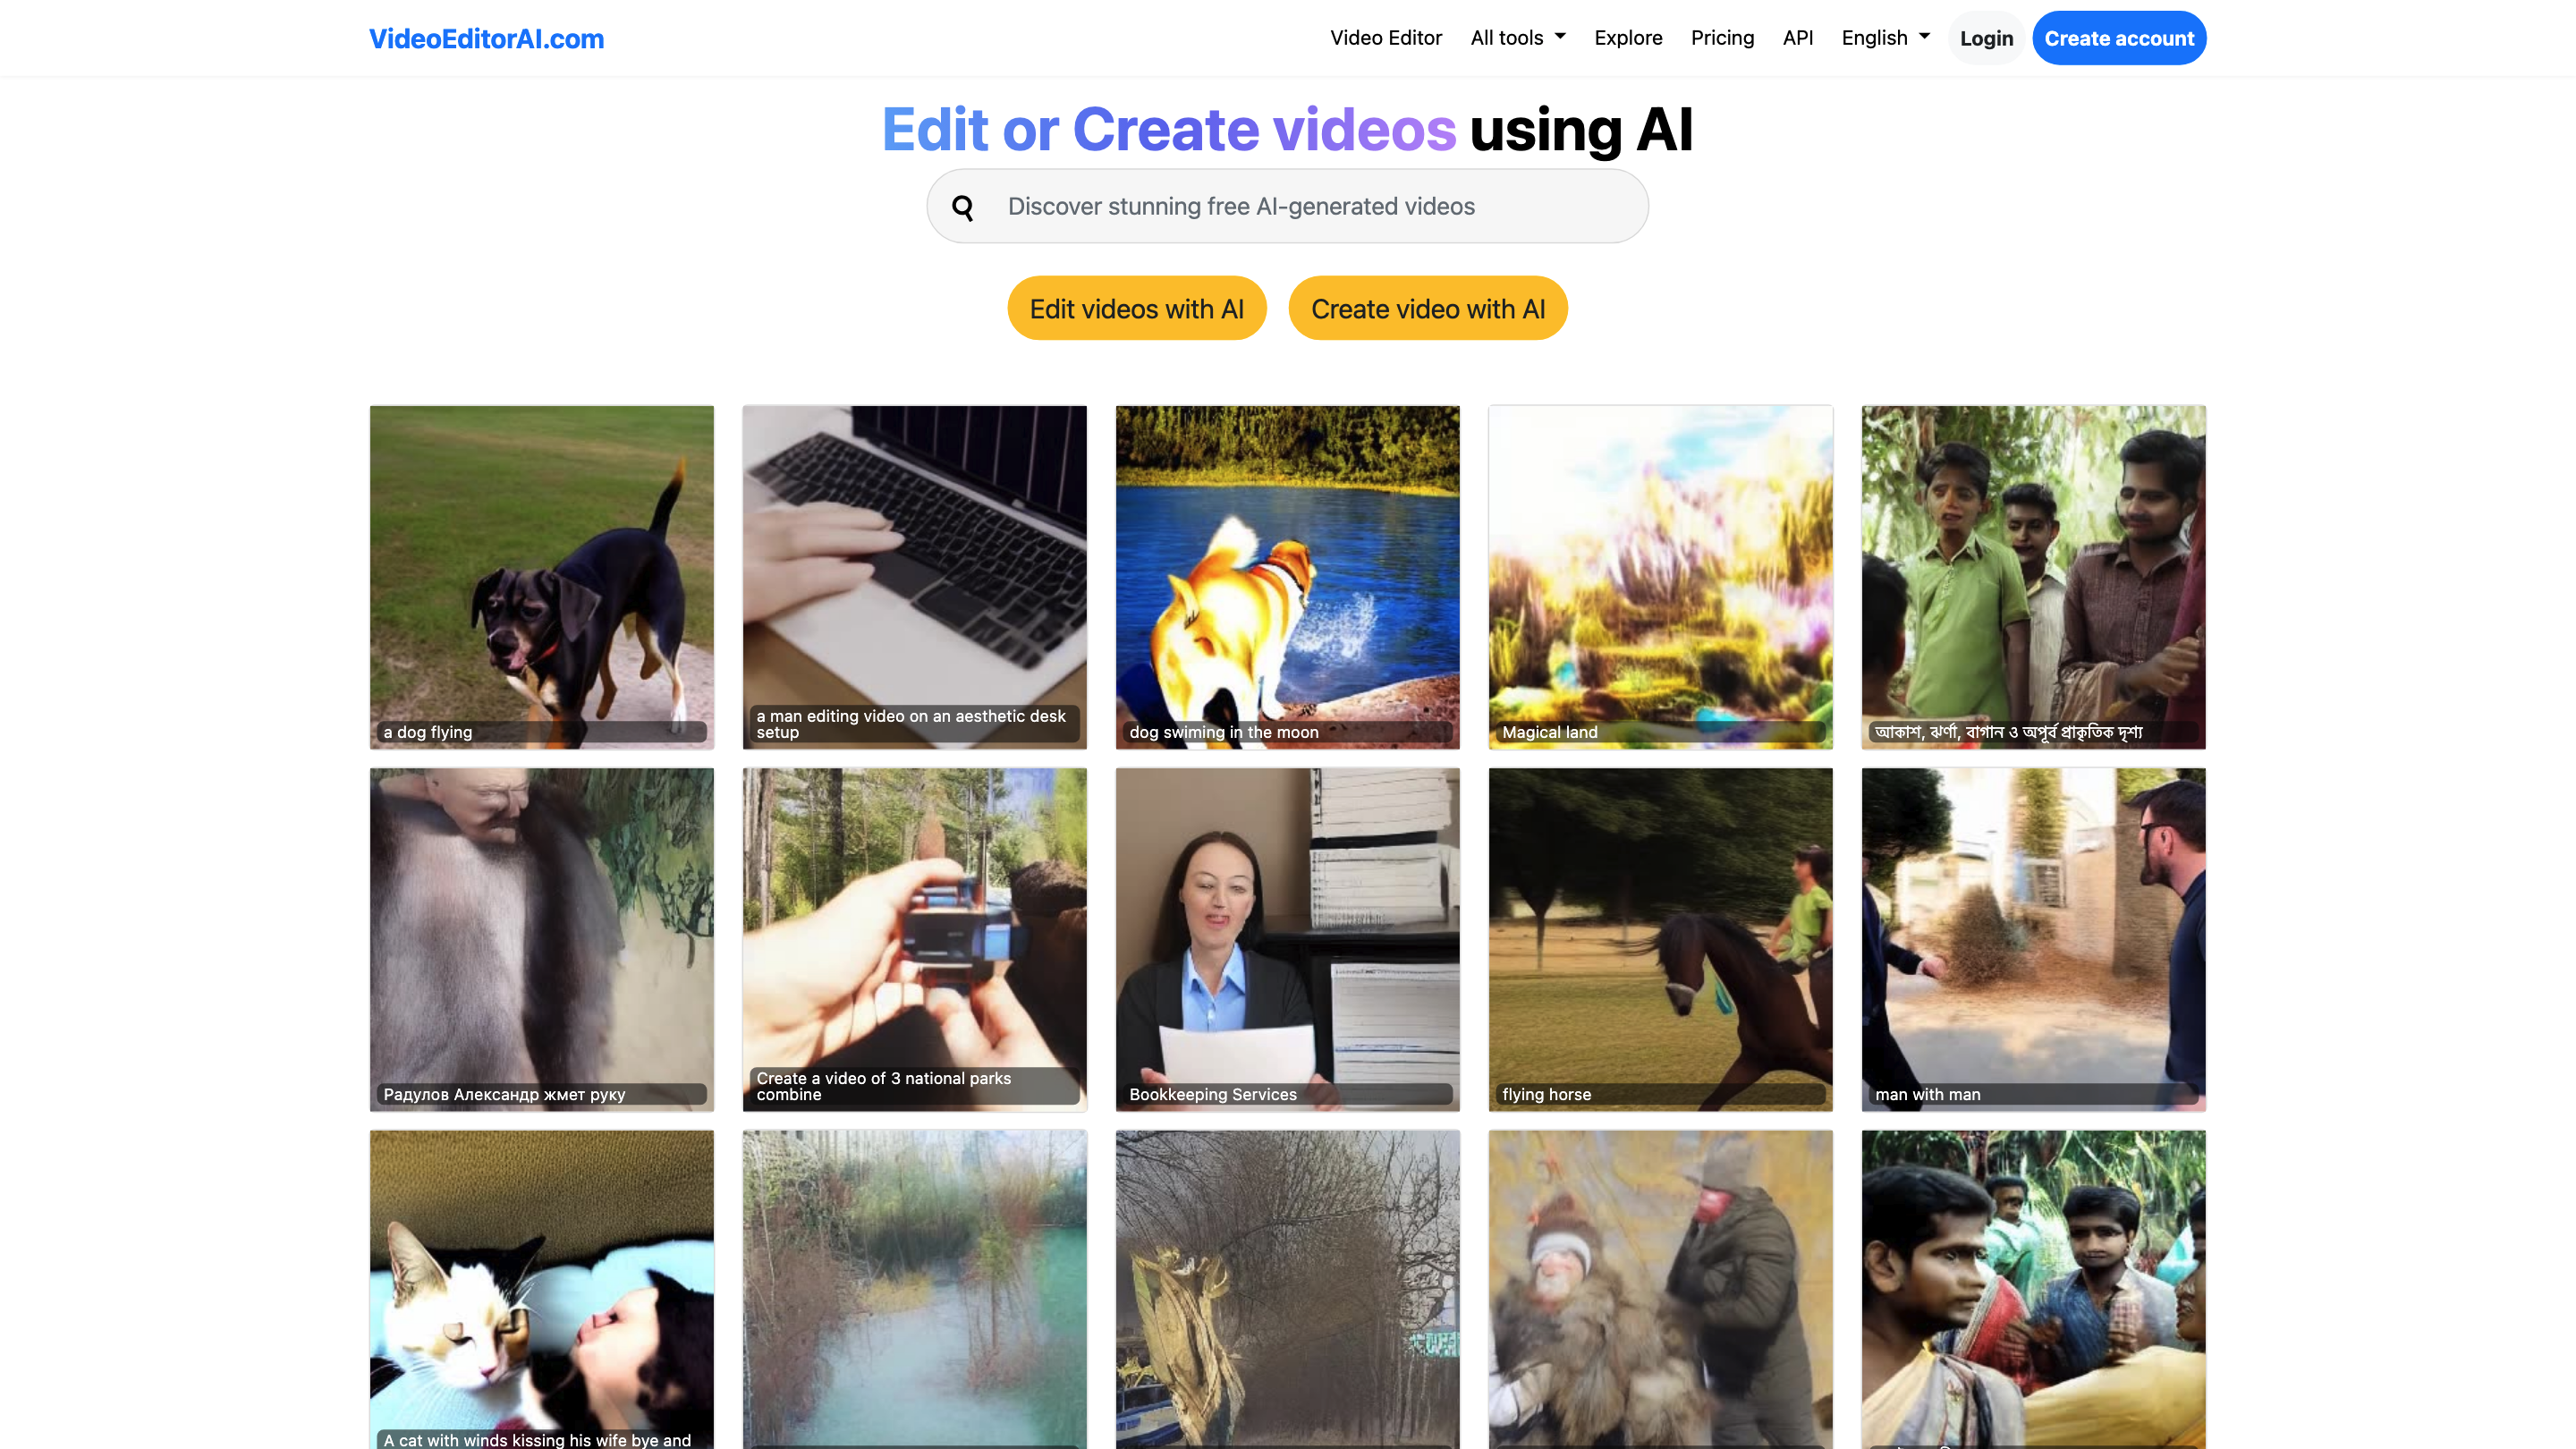Click the Pricing navigation link
The height and width of the screenshot is (1449, 2576).
1722,38
